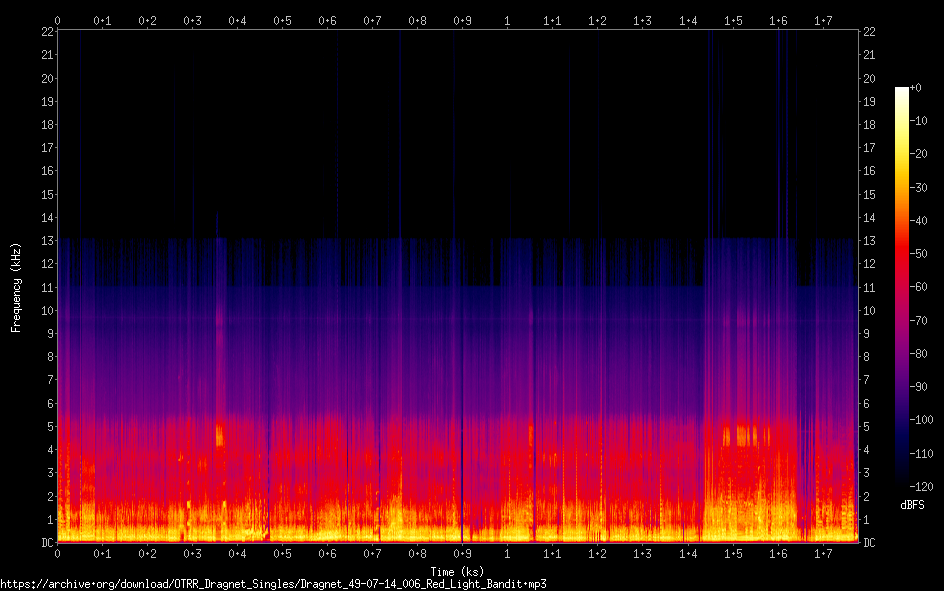Click the 1.7 tick on the bottom time axis
Viewport: 944px width, 591px height.
[x=823, y=553]
